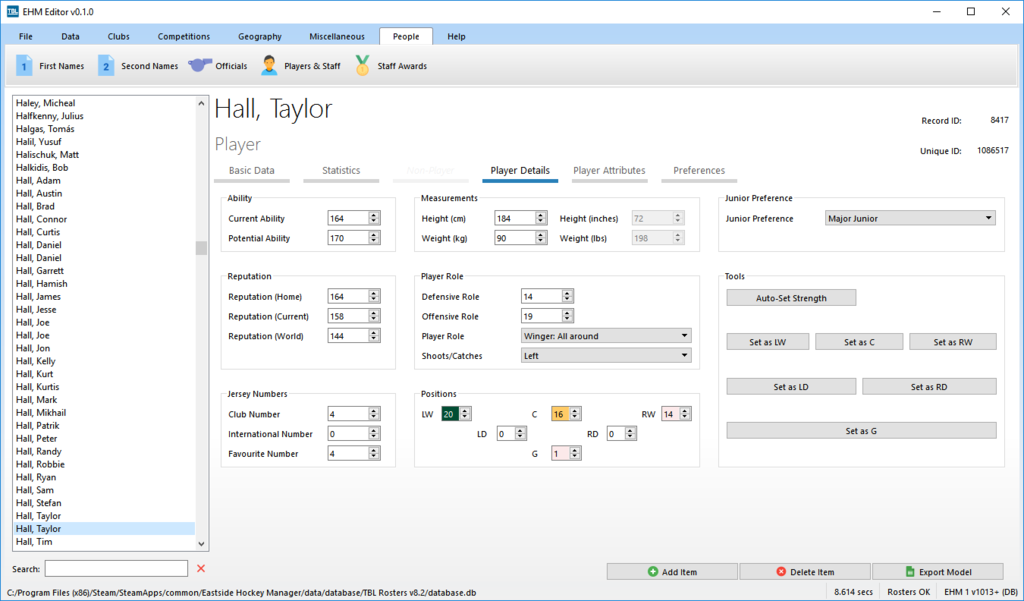Open the Data menu
This screenshot has height=601, width=1024.
point(70,37)
